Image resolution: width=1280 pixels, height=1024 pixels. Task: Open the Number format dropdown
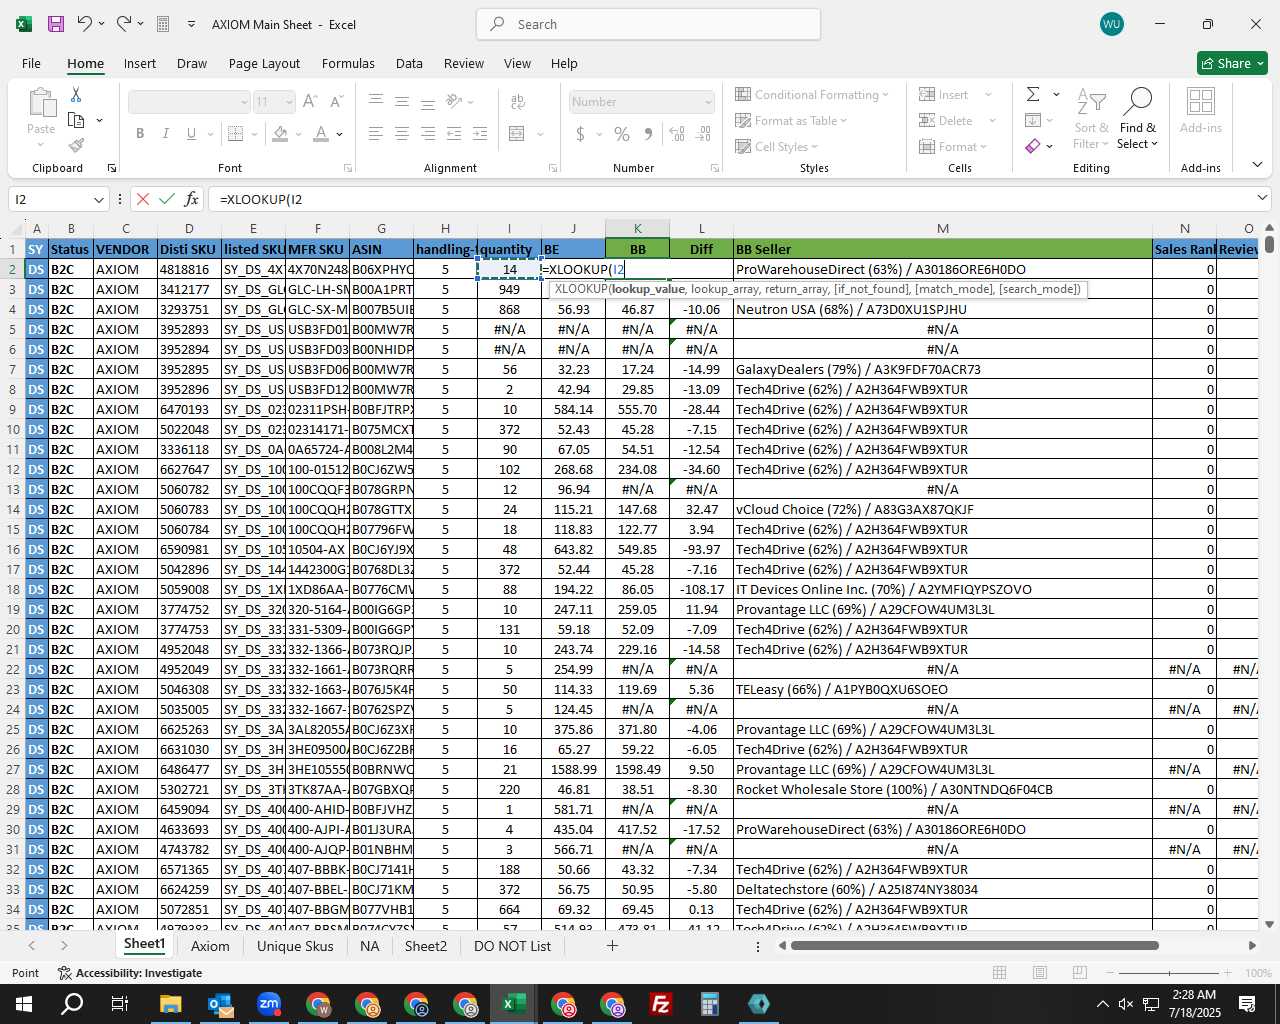(707, 102)
